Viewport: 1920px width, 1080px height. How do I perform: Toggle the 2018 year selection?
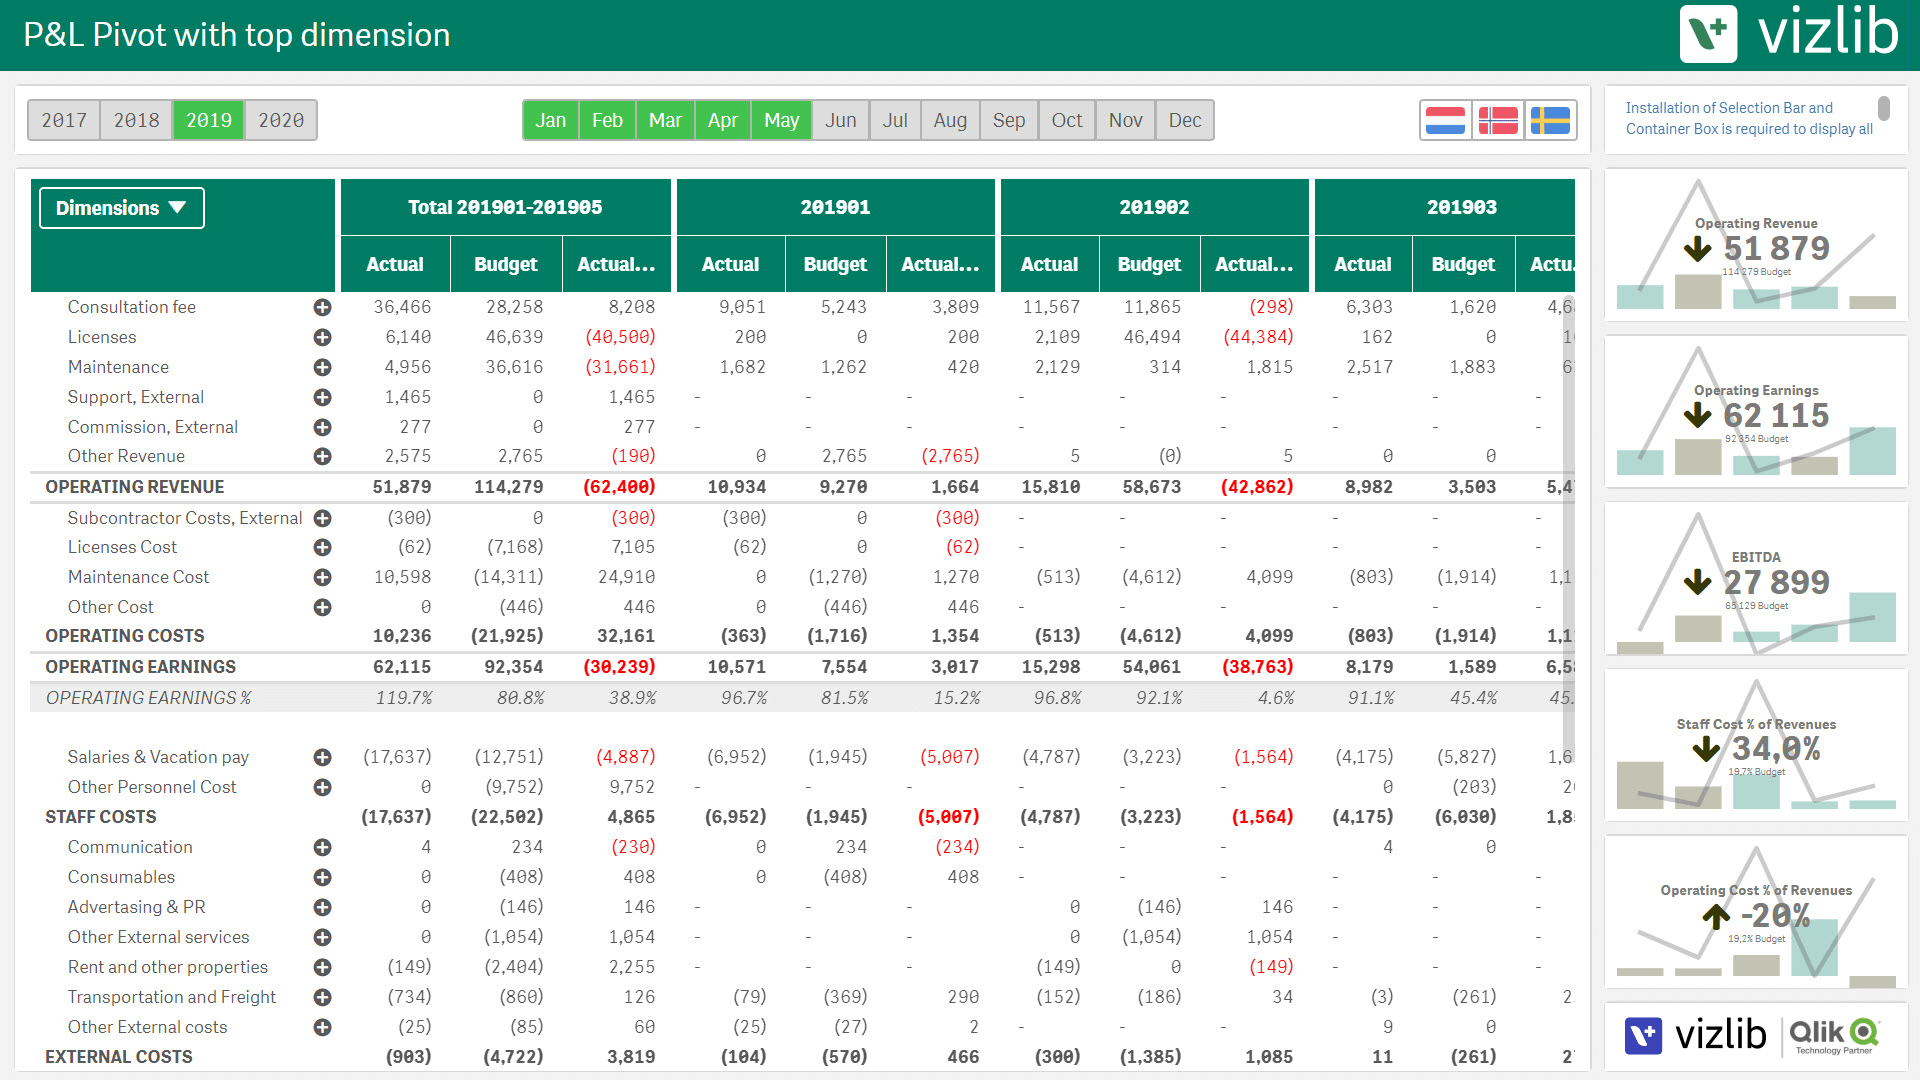136,120
